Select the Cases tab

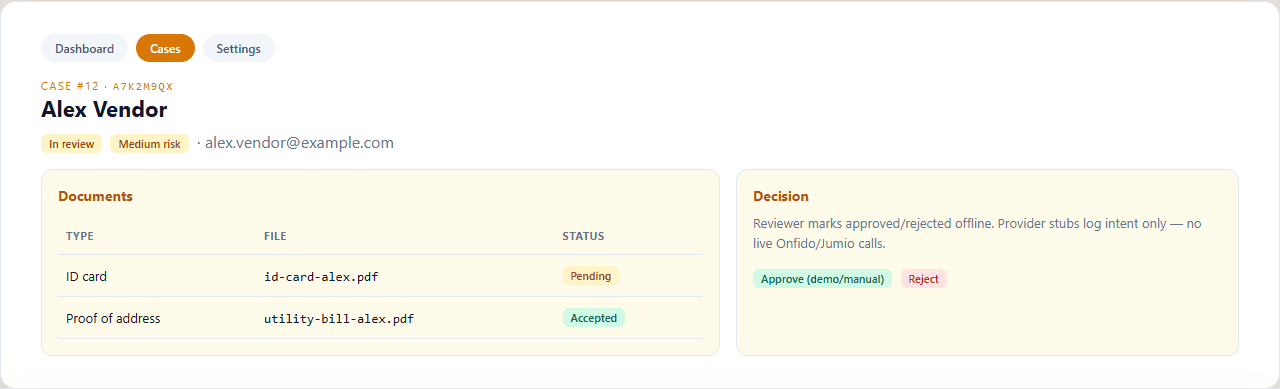click(x=165, y=48)
